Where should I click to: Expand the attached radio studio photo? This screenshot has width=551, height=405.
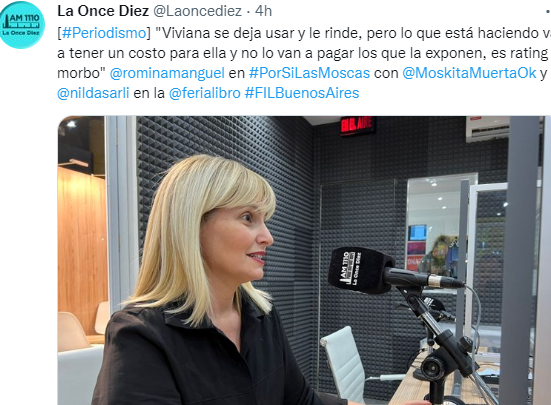tap(304, 260)
